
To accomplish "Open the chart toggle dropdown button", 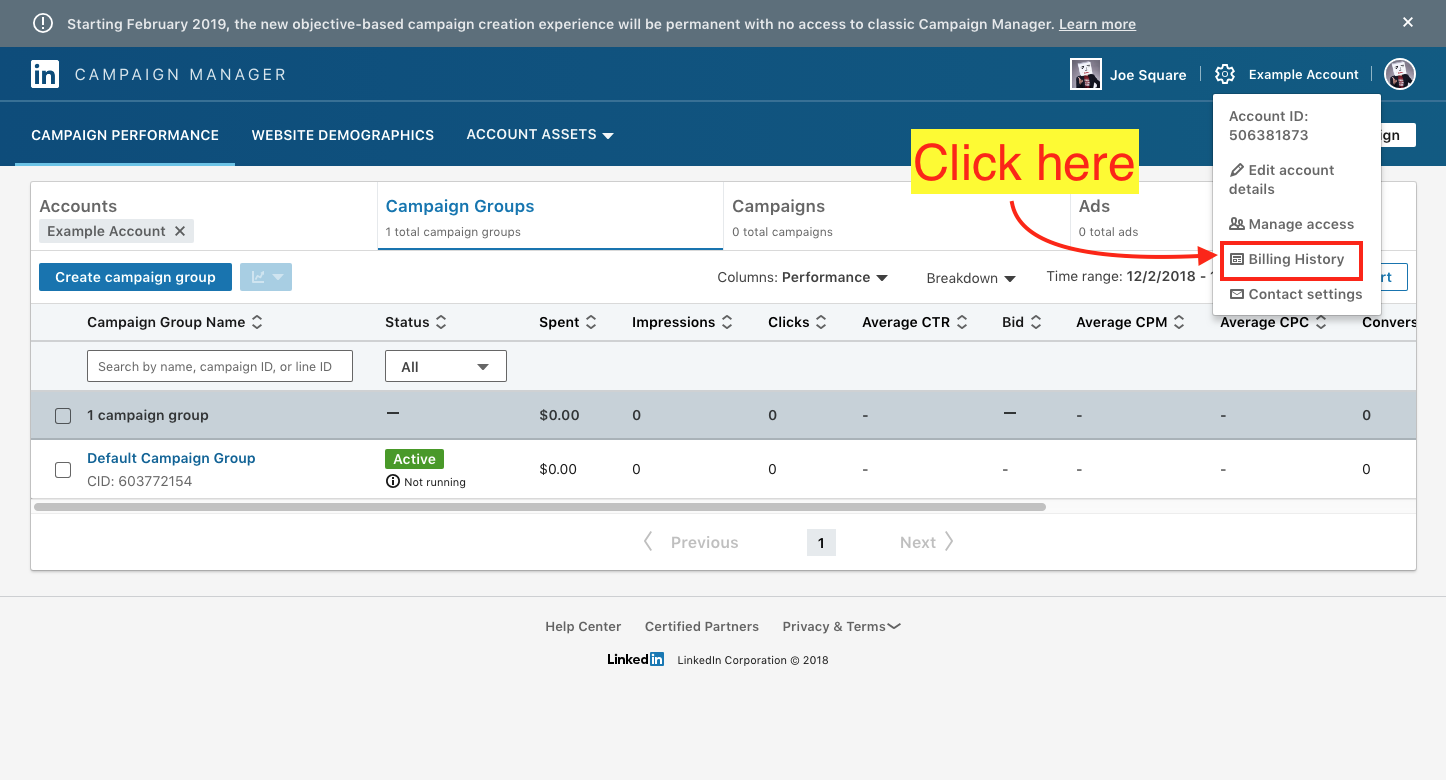I will (x=266, y=277).
